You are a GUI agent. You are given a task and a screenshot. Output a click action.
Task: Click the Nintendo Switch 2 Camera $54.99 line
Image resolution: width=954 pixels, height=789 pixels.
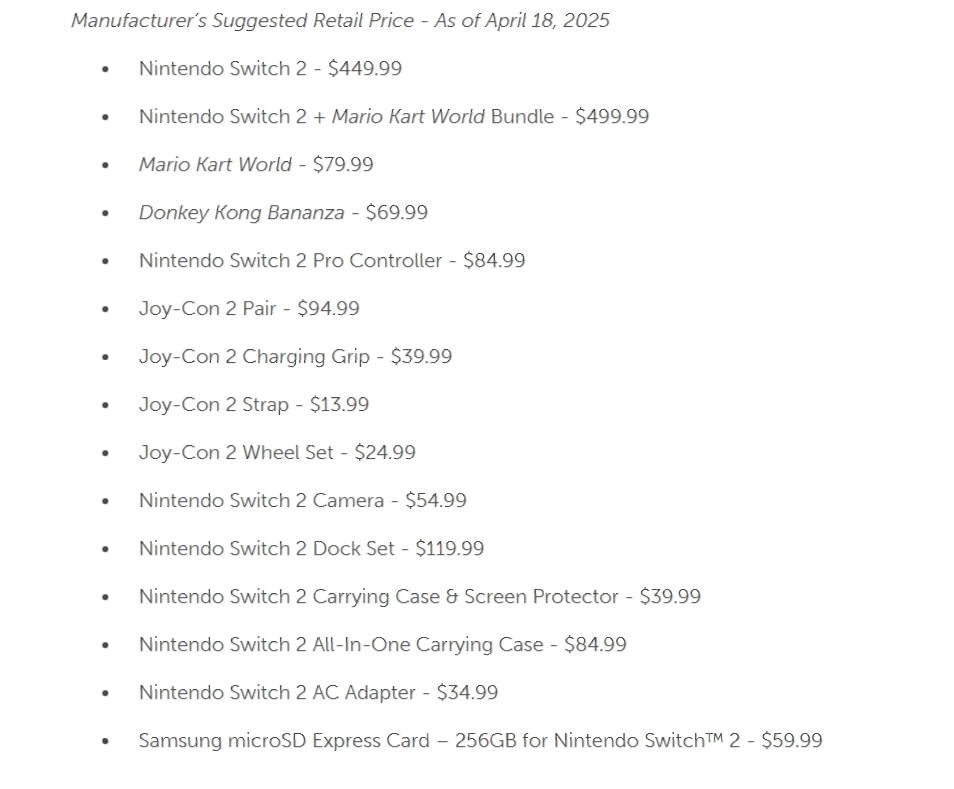(302, 501)
